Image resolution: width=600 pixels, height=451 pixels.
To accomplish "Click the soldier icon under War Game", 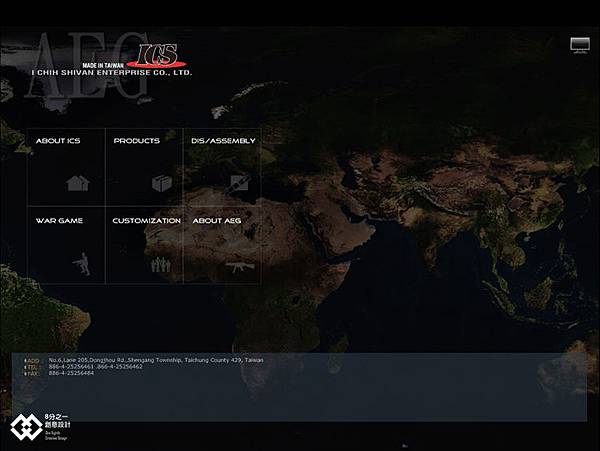I will coord(82,264).
